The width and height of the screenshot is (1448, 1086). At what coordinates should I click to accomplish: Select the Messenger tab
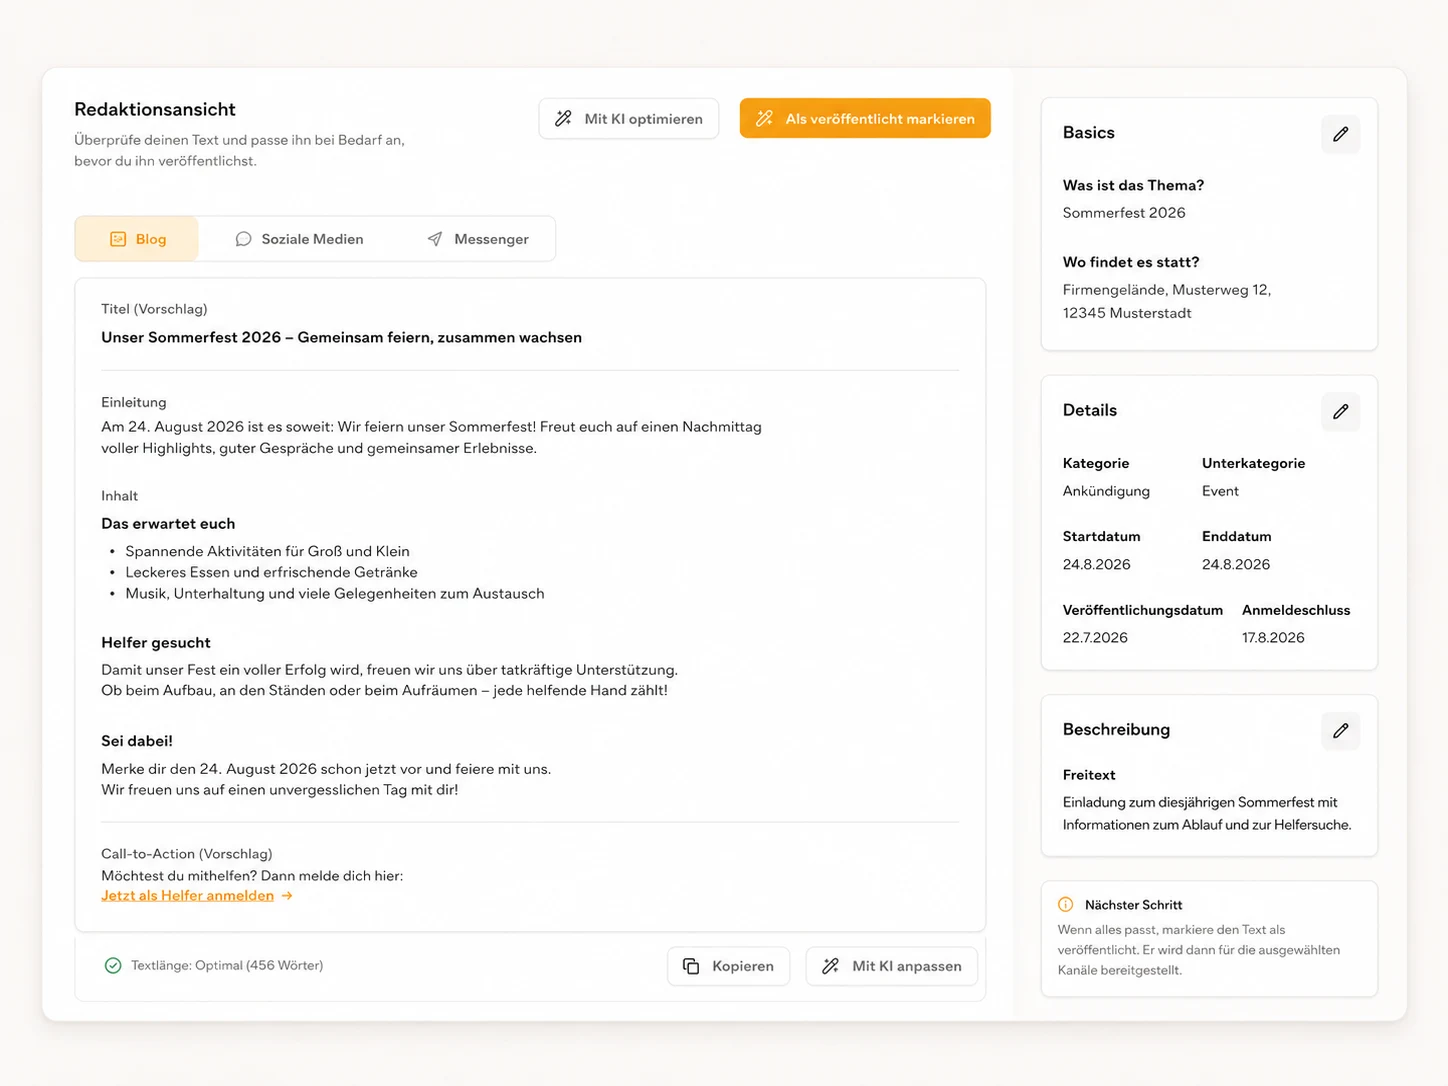tap(478, 239)
